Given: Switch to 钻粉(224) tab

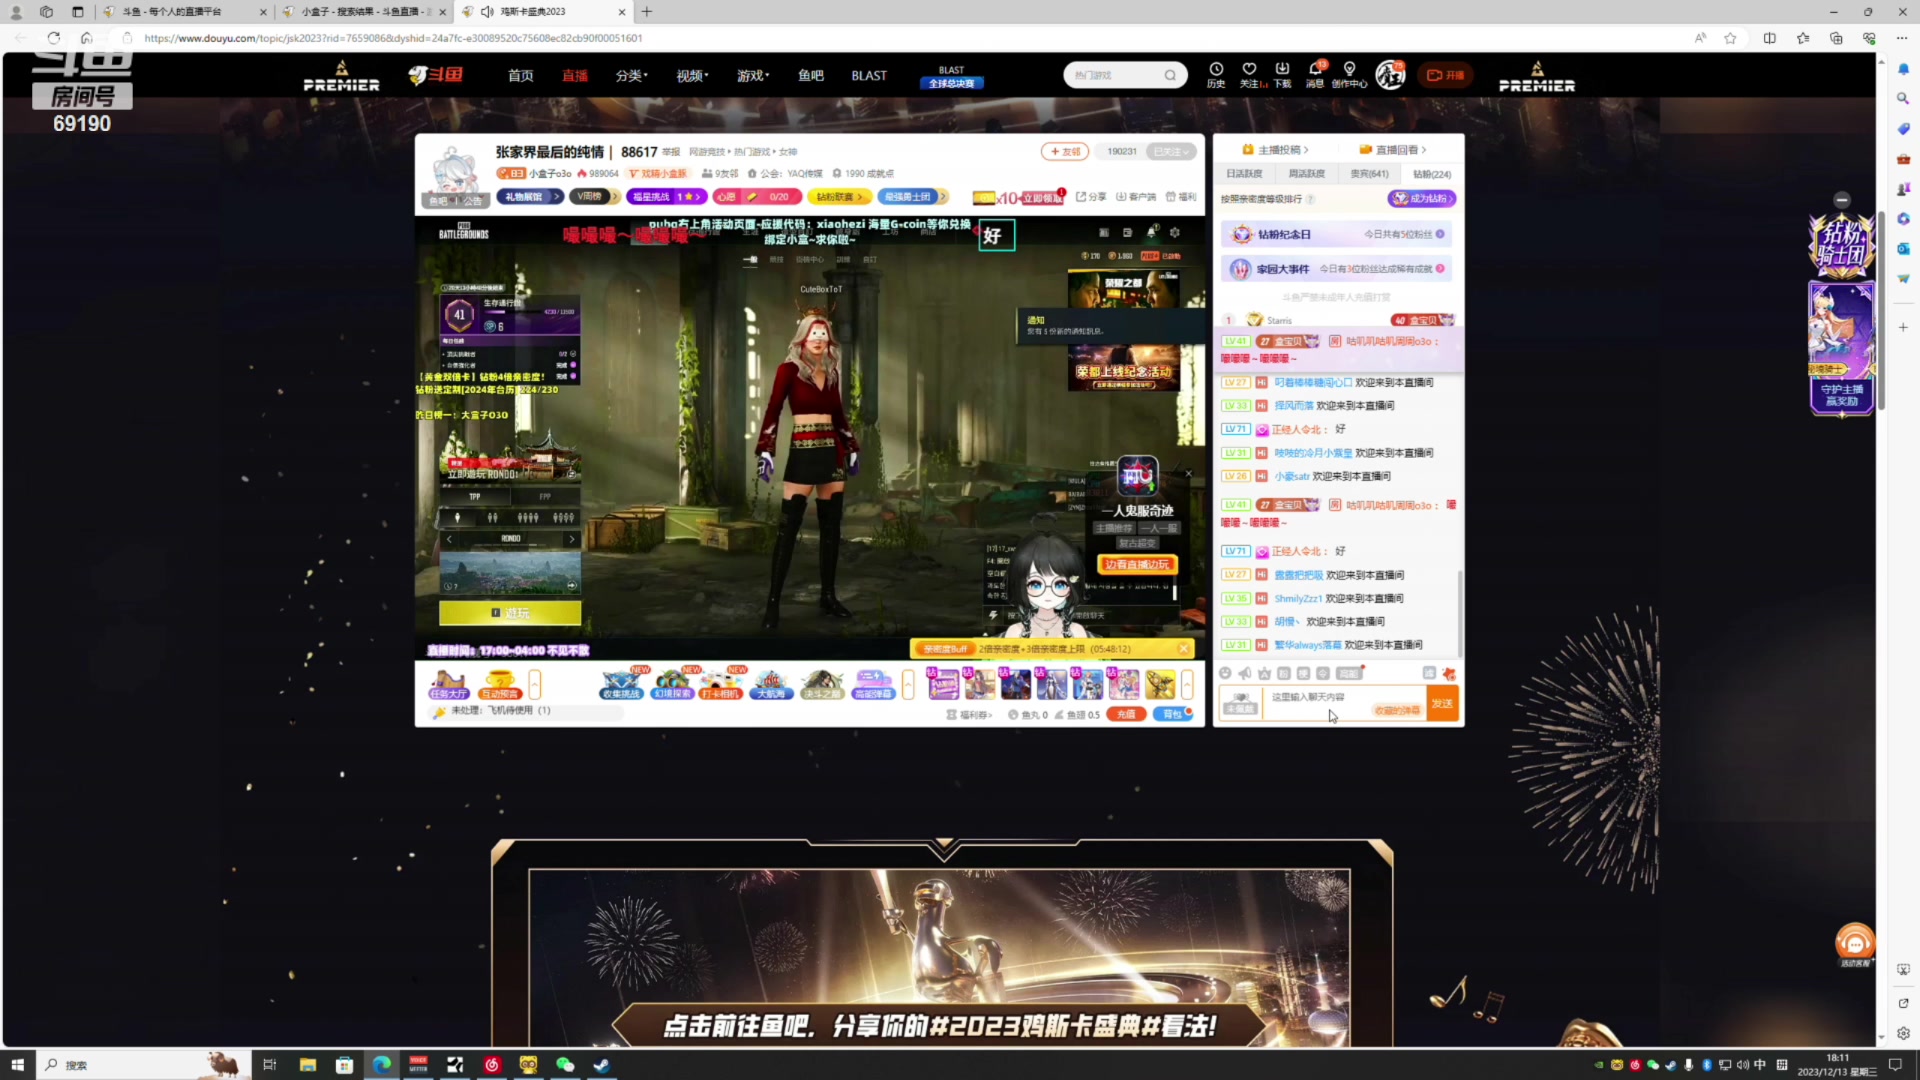Looking at the screenshot, I should point(1431,174).
